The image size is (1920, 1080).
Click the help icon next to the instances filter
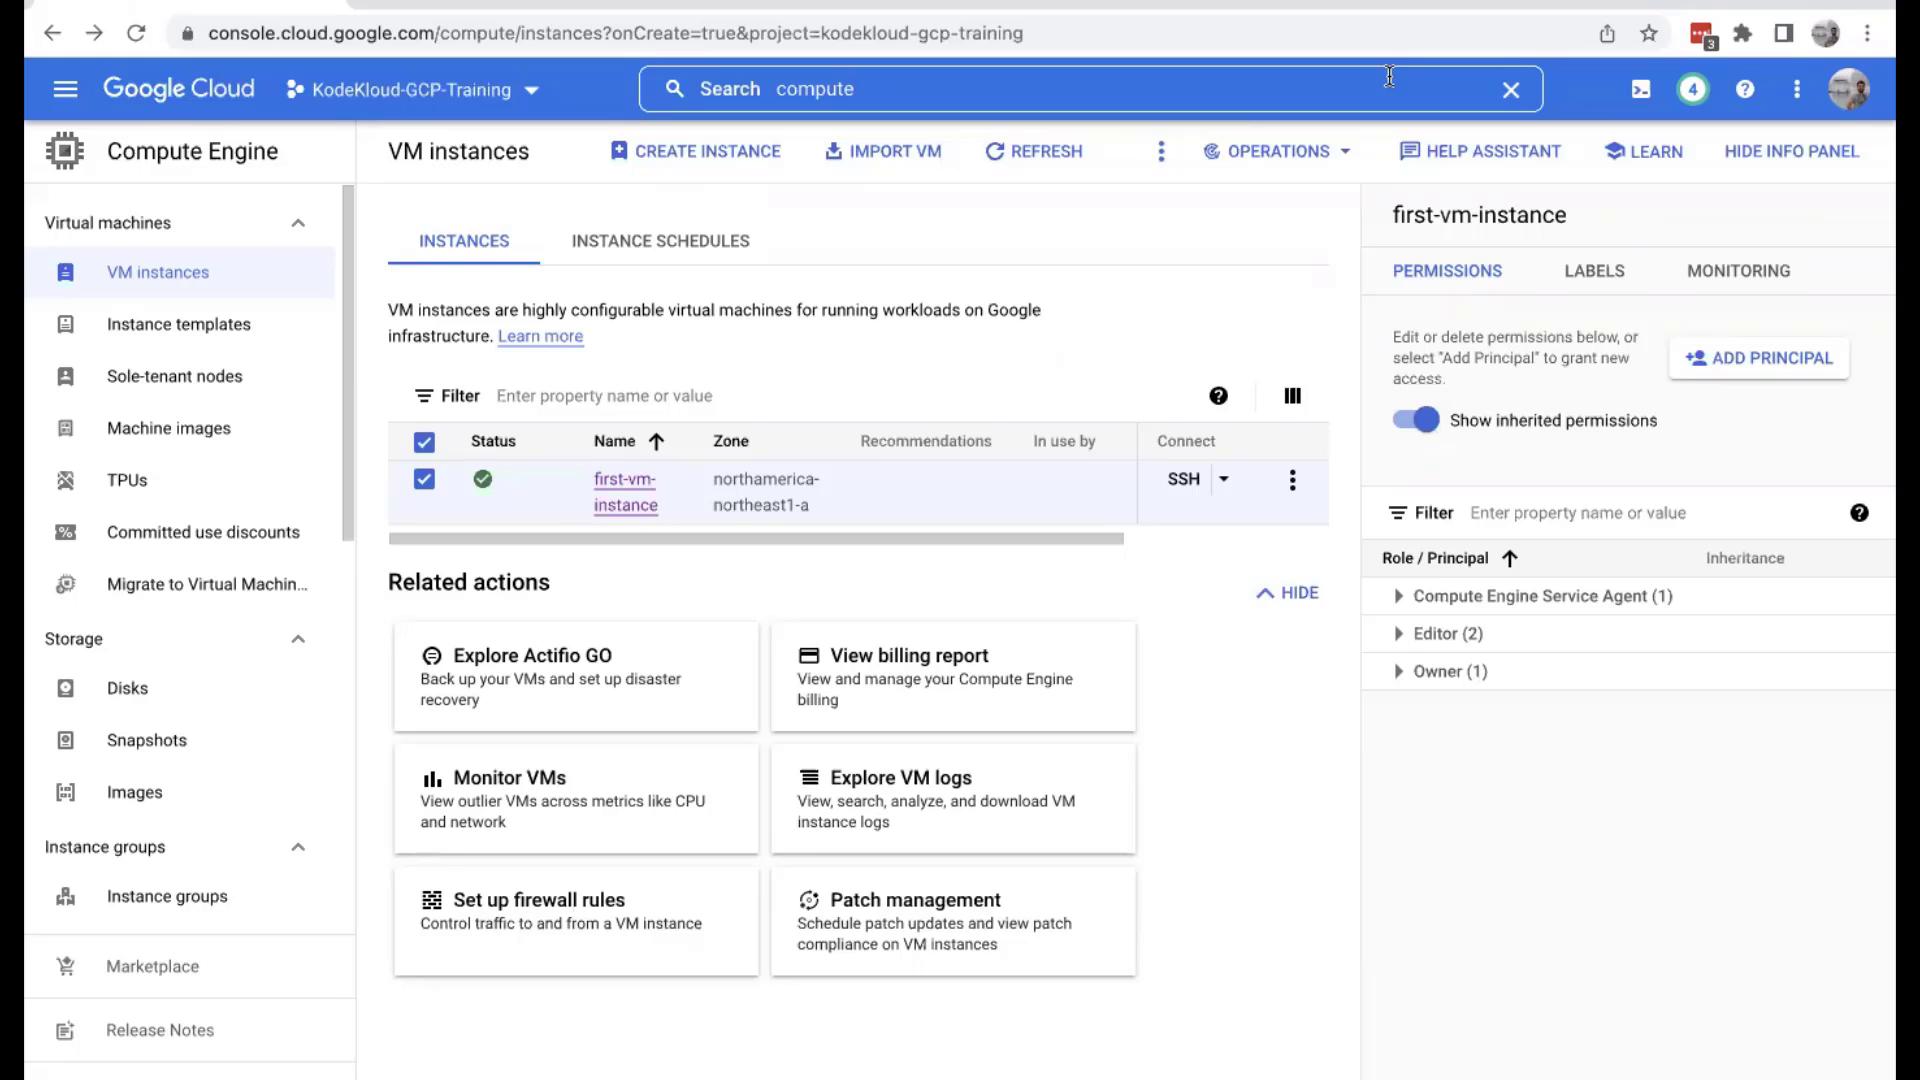pyautogui.click(x=1218, y=396)
